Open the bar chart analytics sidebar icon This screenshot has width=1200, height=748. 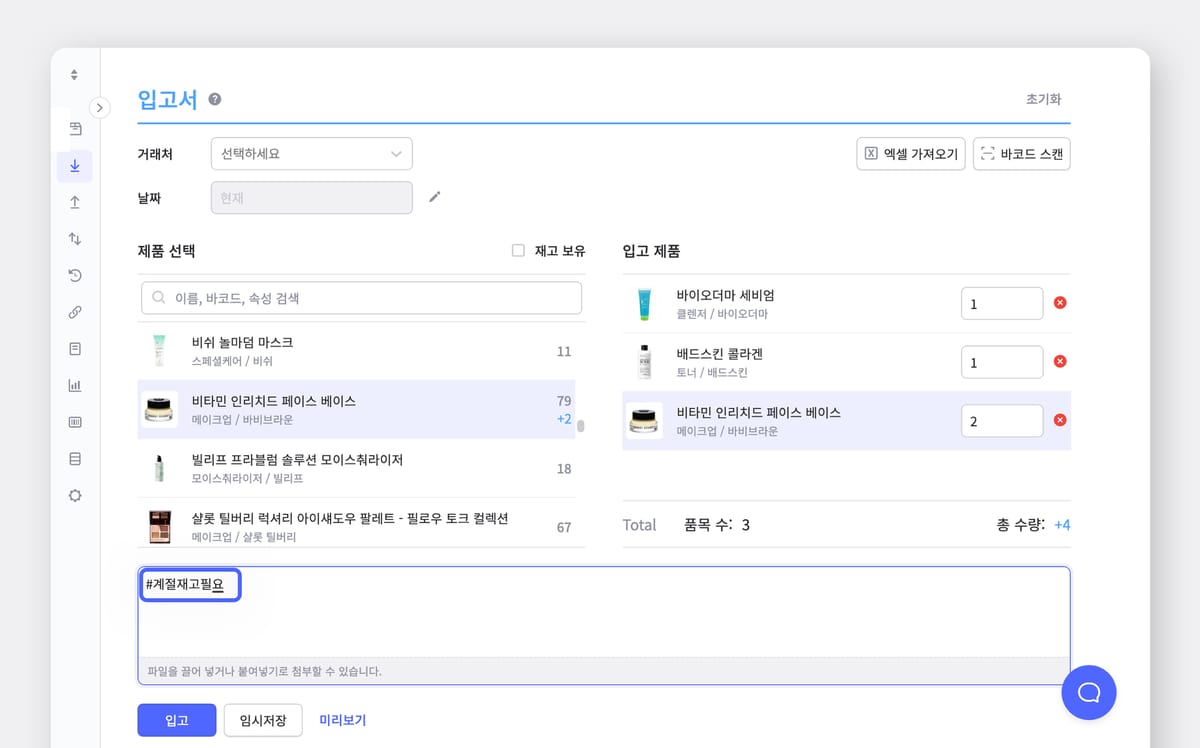(75, 386)
